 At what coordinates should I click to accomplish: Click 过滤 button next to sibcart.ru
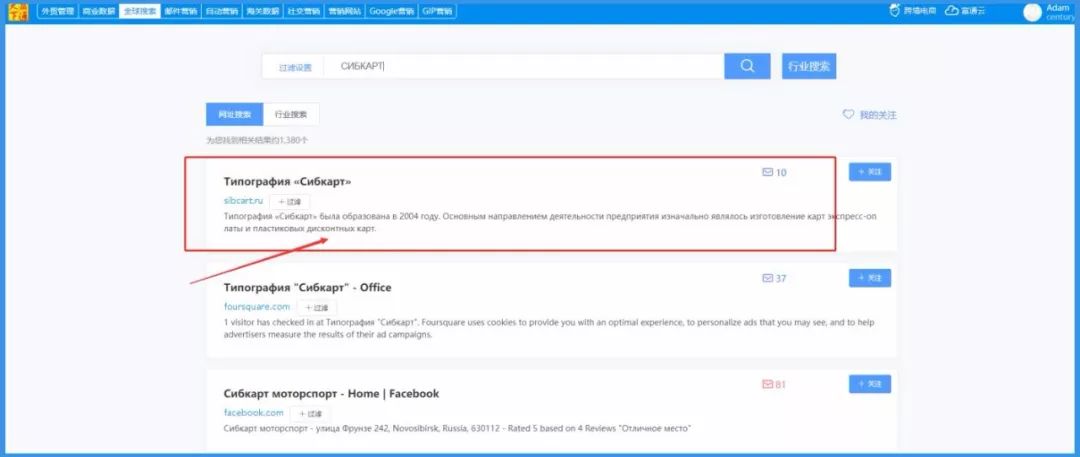coord(290,202)
